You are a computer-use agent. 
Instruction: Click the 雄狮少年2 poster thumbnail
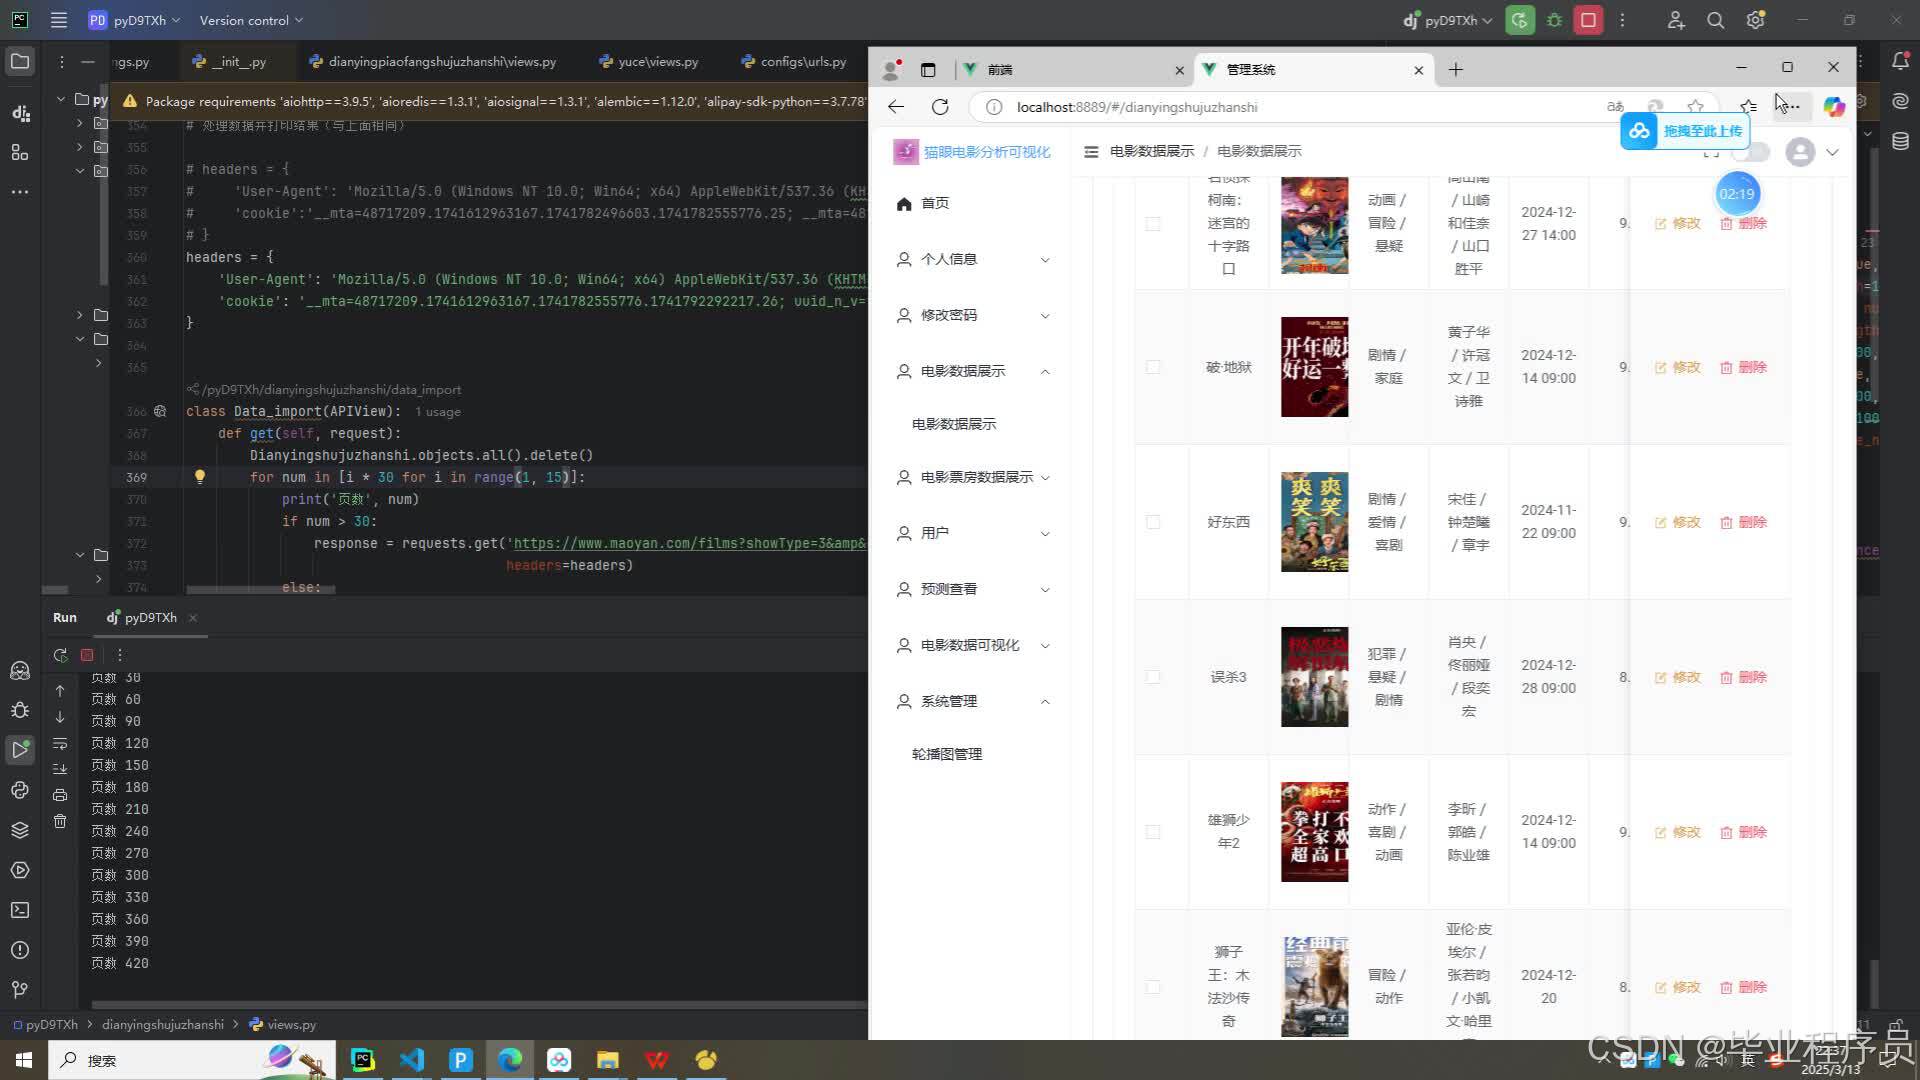(x=1314, y=832)
